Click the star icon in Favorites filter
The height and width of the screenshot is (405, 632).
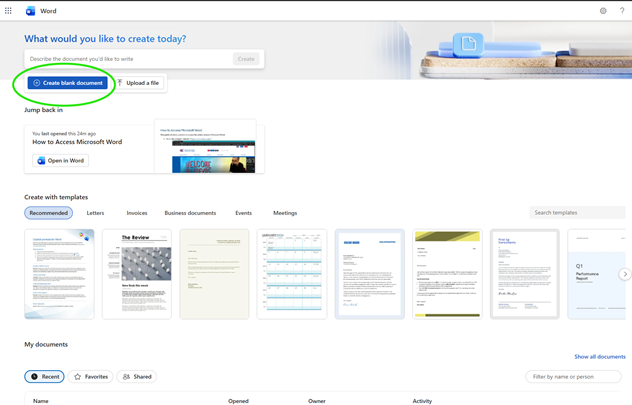pos(77,376)
